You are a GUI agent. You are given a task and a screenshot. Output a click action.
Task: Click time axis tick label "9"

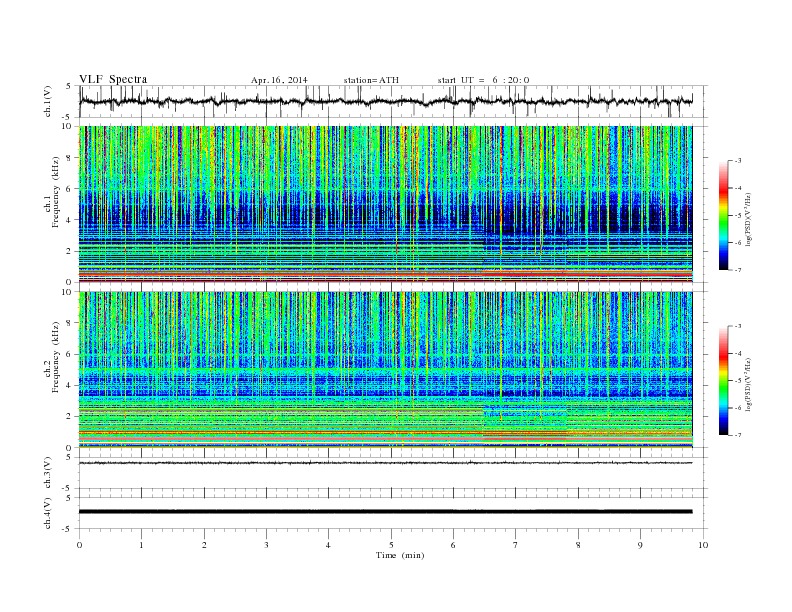(640, 545)
